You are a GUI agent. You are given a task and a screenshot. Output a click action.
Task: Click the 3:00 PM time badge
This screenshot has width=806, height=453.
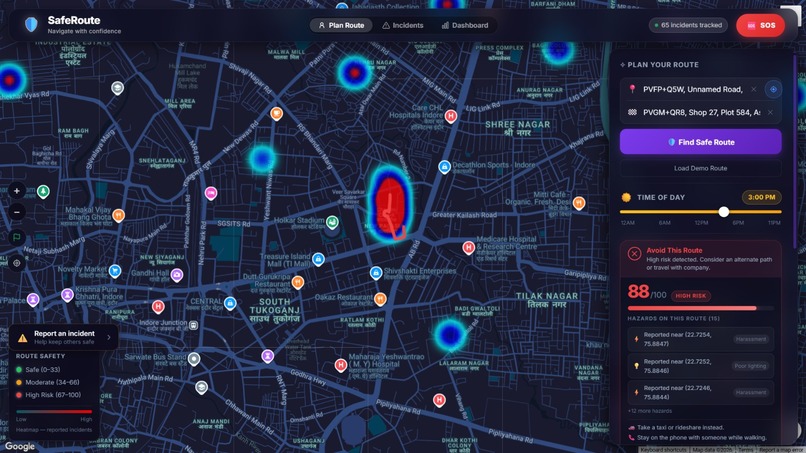point(761,197)
